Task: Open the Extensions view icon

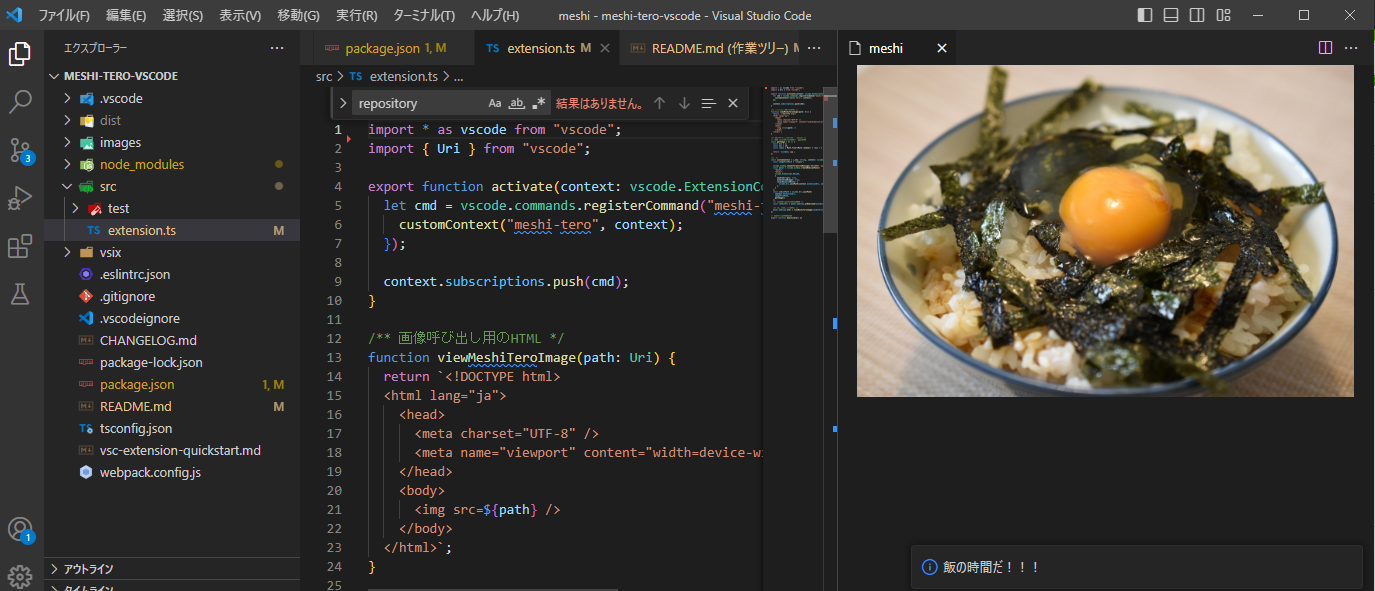Action: click(20, 246)
